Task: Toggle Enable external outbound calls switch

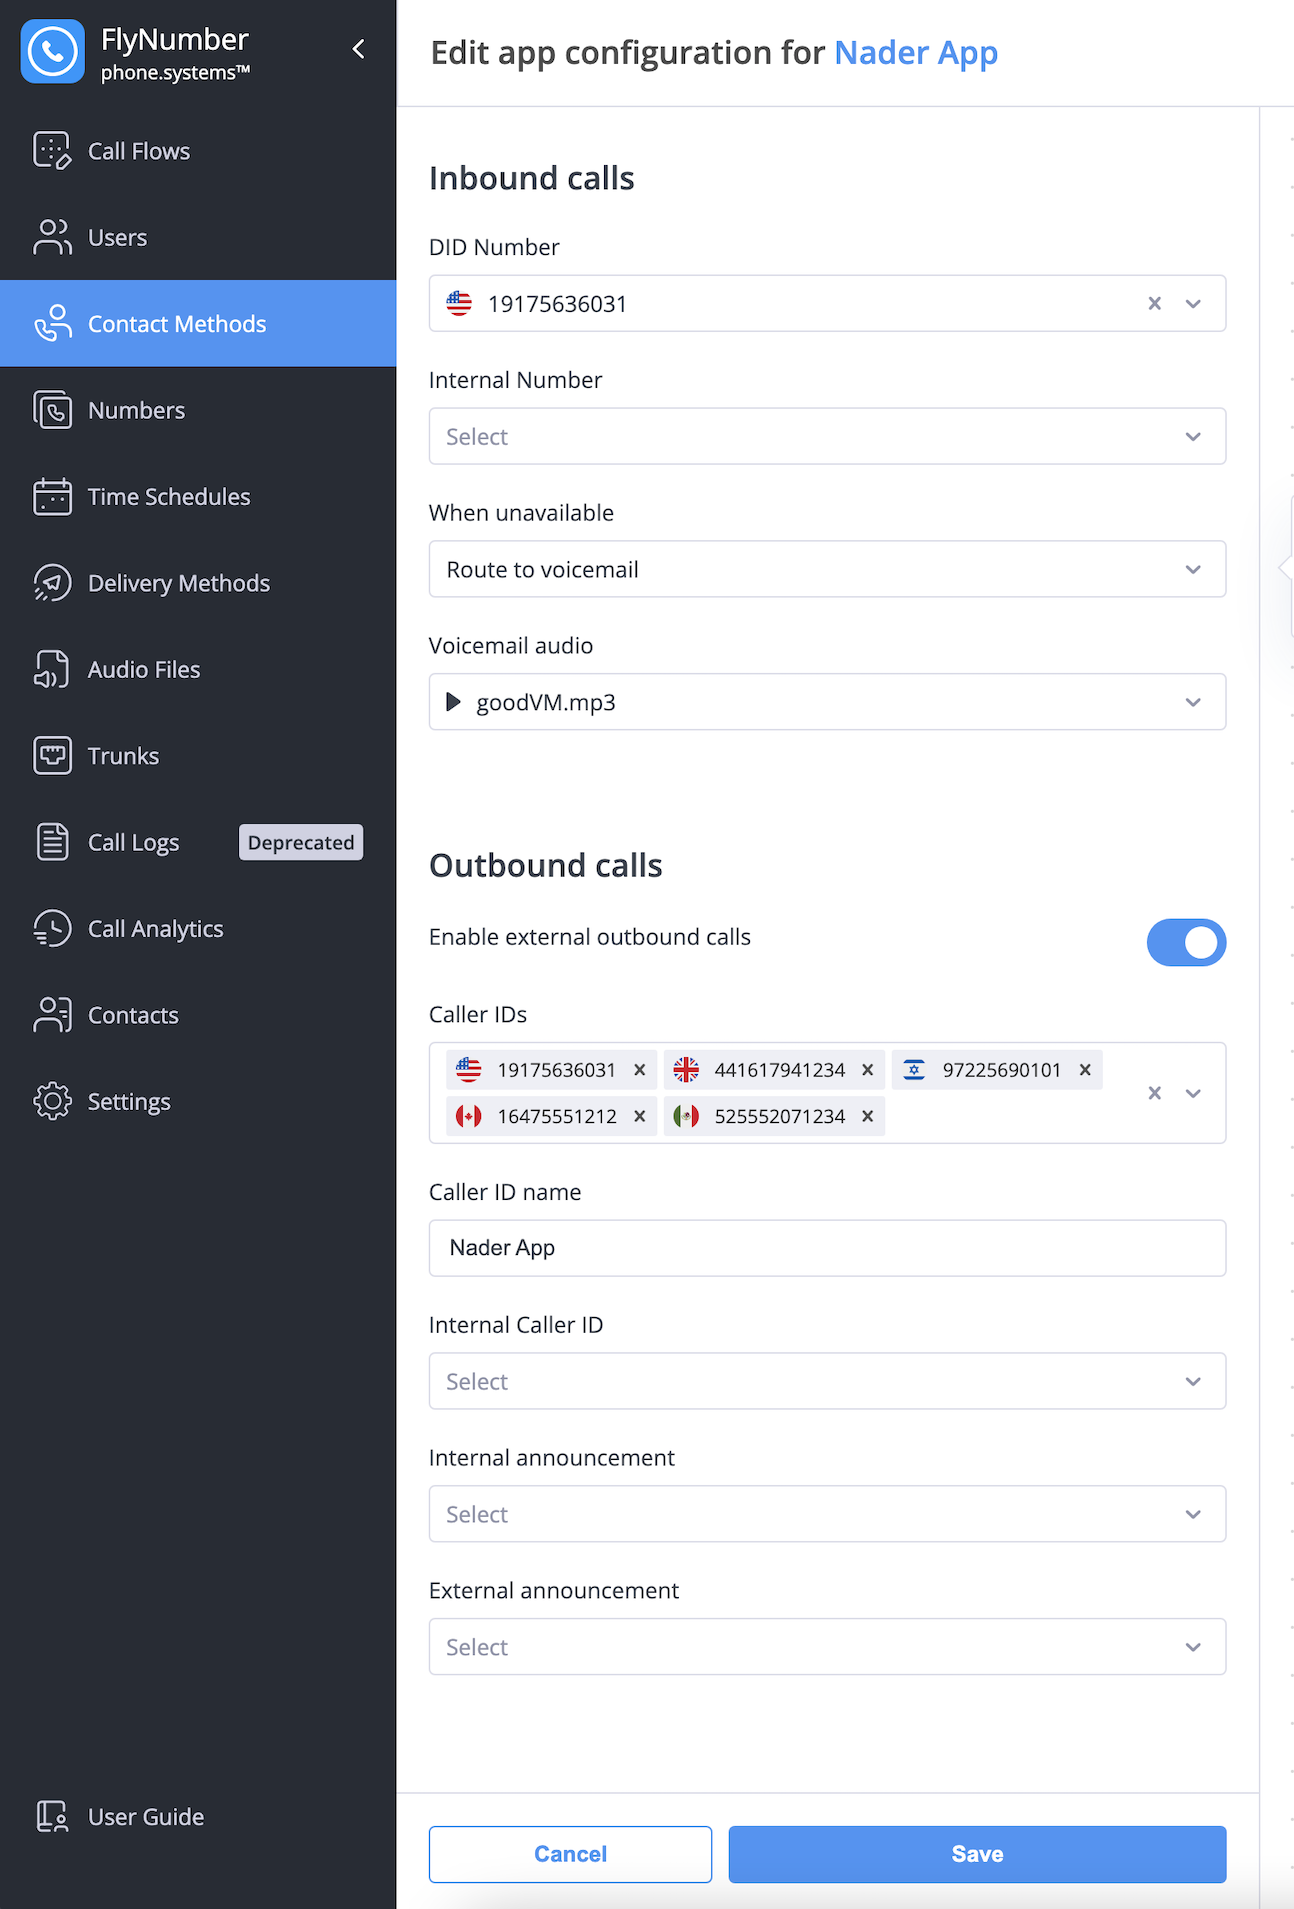Action: tap(1186, 942)
